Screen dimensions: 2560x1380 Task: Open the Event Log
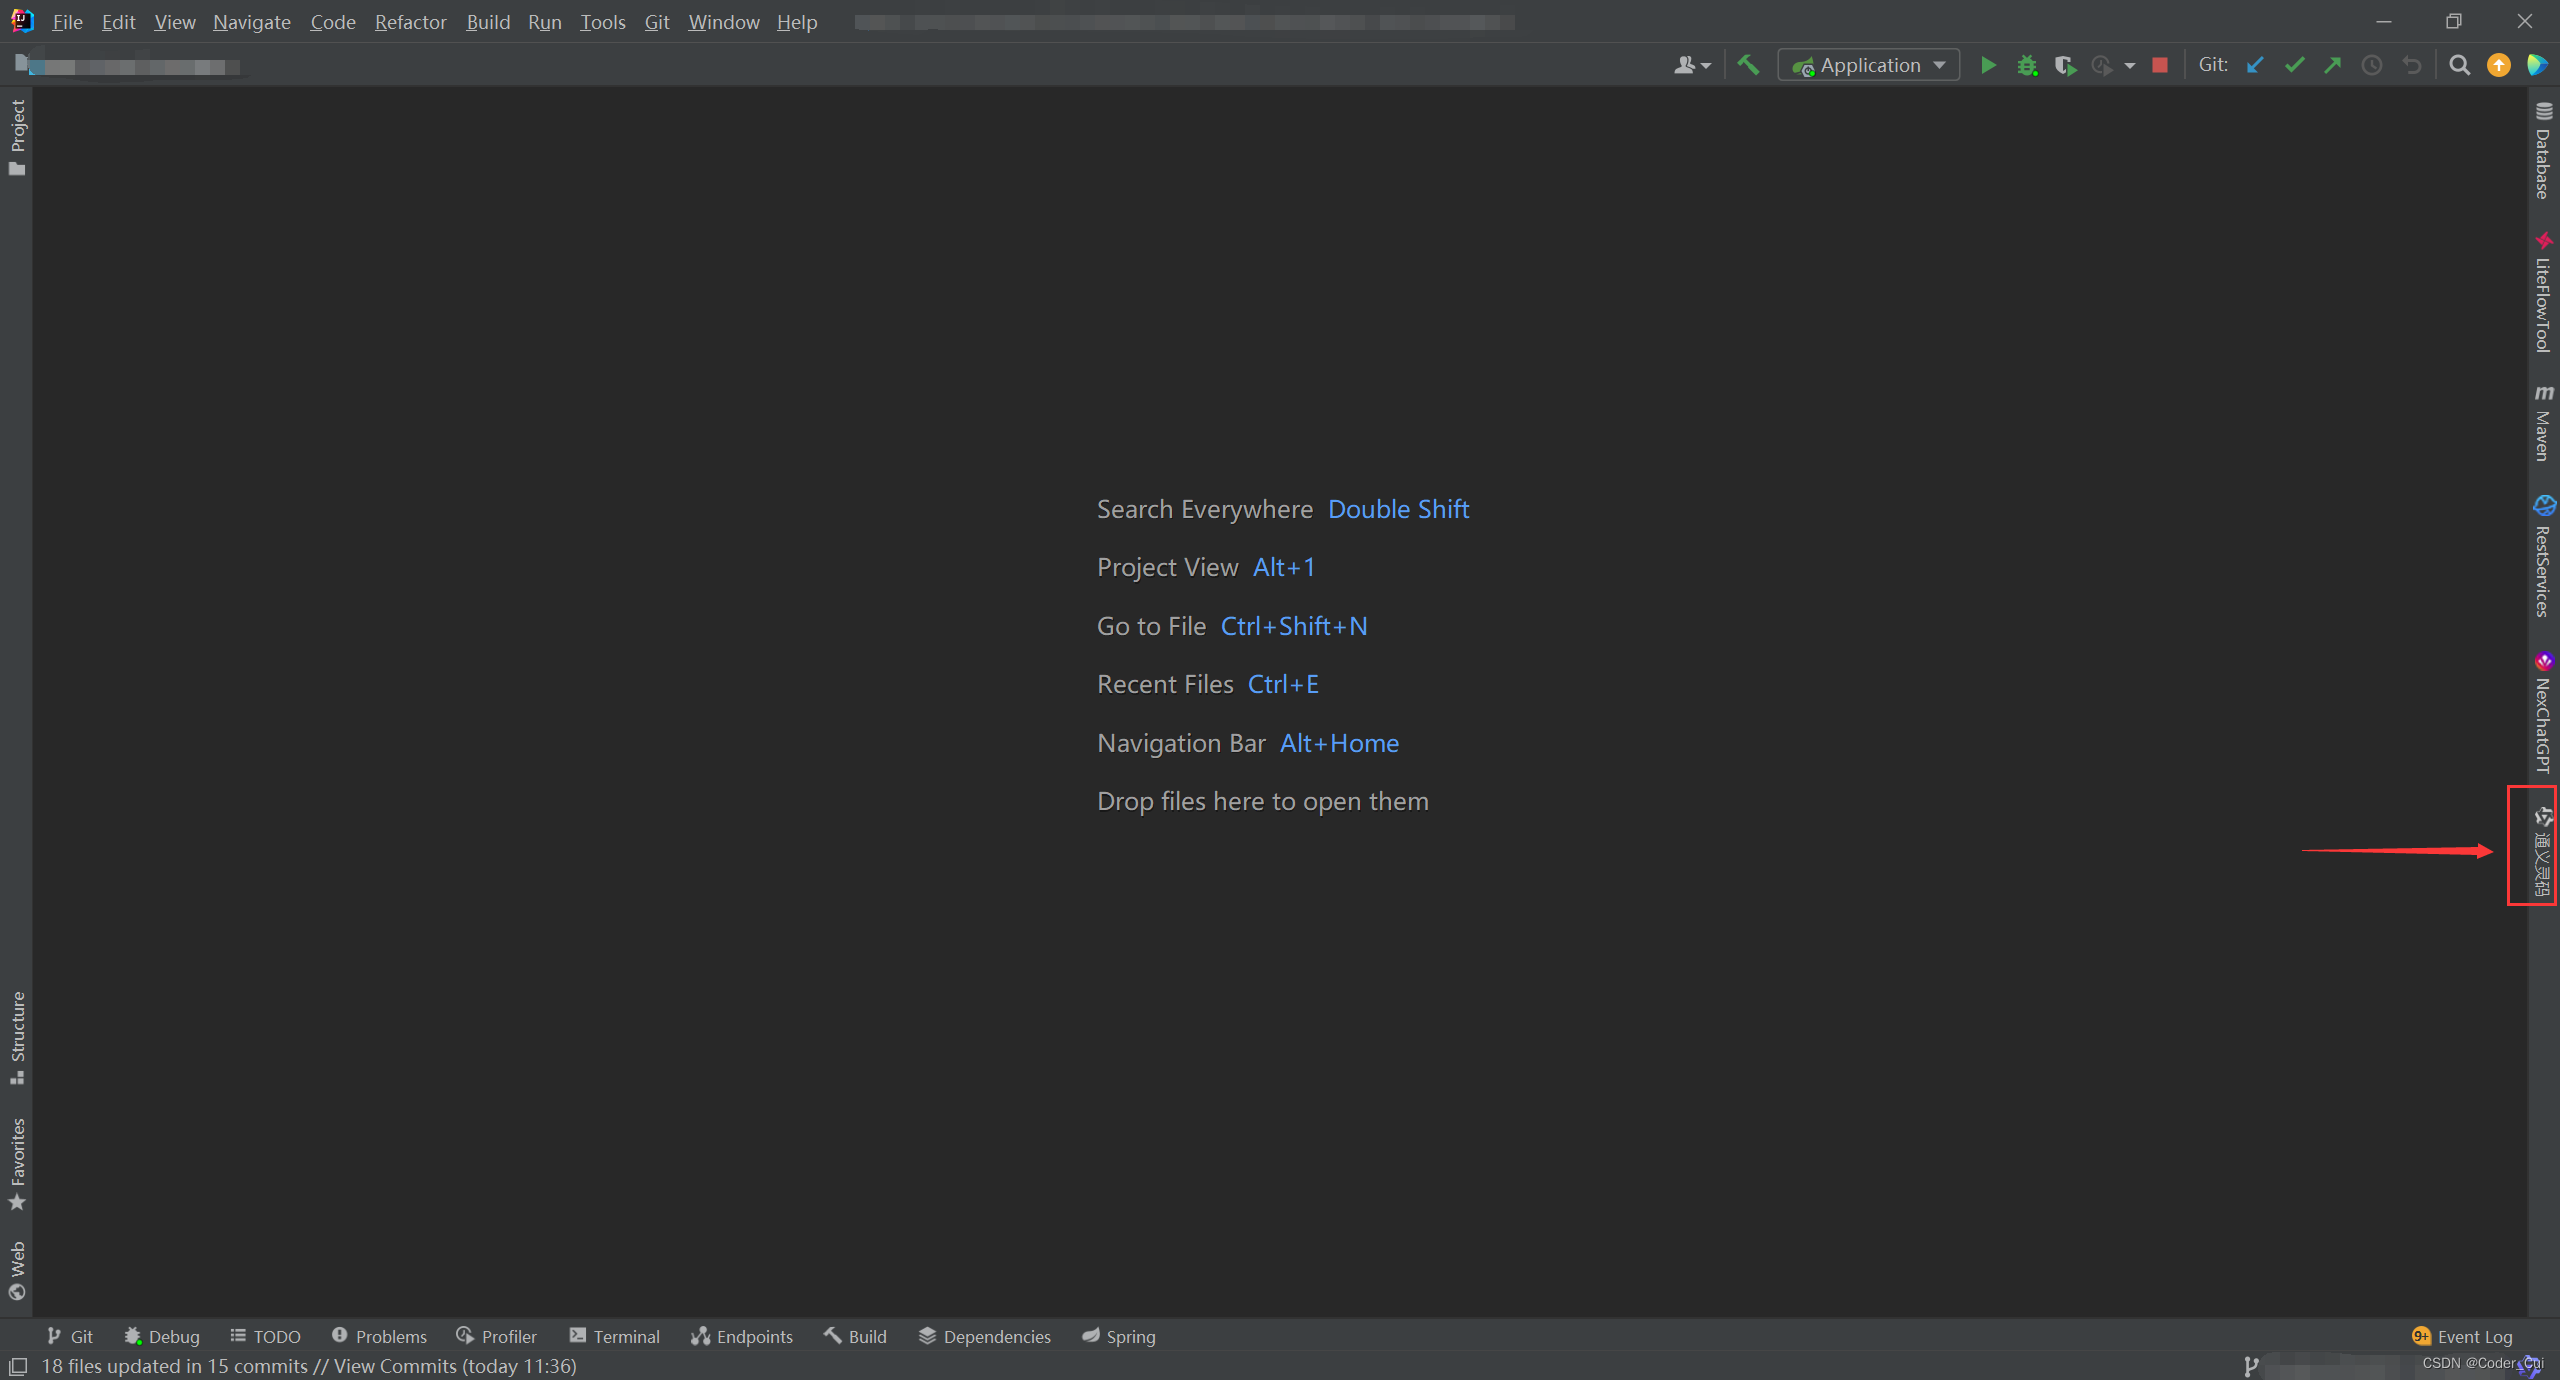pos(2462,1336)
